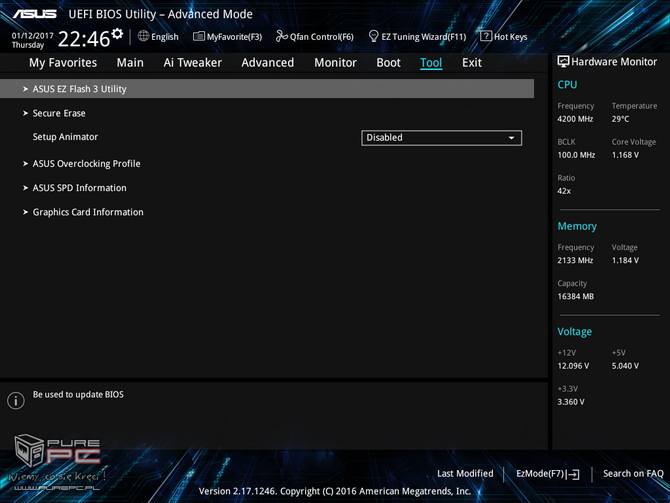Go to the Advanced tab
Image resolution: width=670 pixels, height=503 pixels.
click(x=267, y=63)
